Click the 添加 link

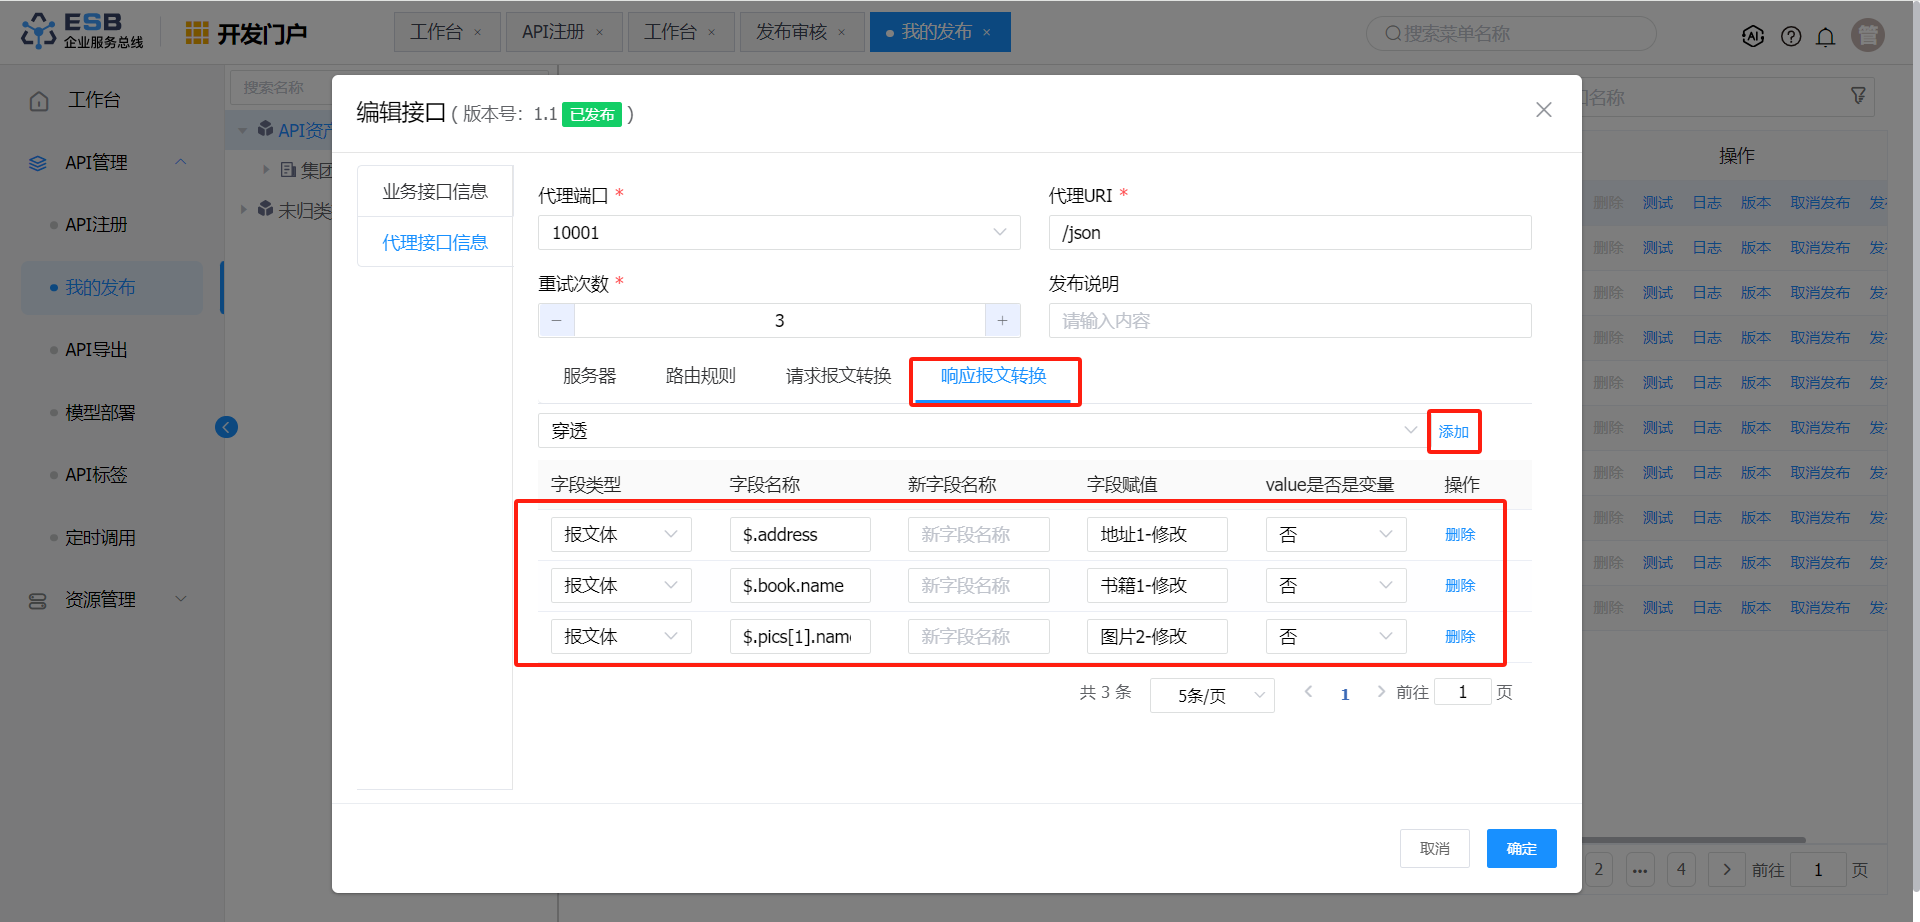(x=1453, y=432)
